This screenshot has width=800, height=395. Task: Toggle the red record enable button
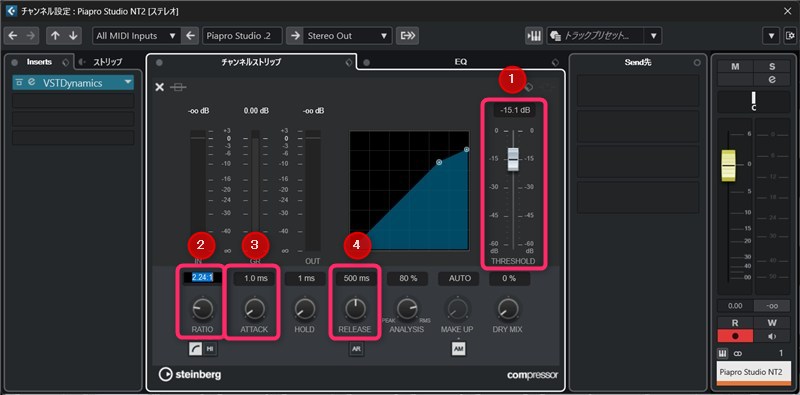click(735, 336)
